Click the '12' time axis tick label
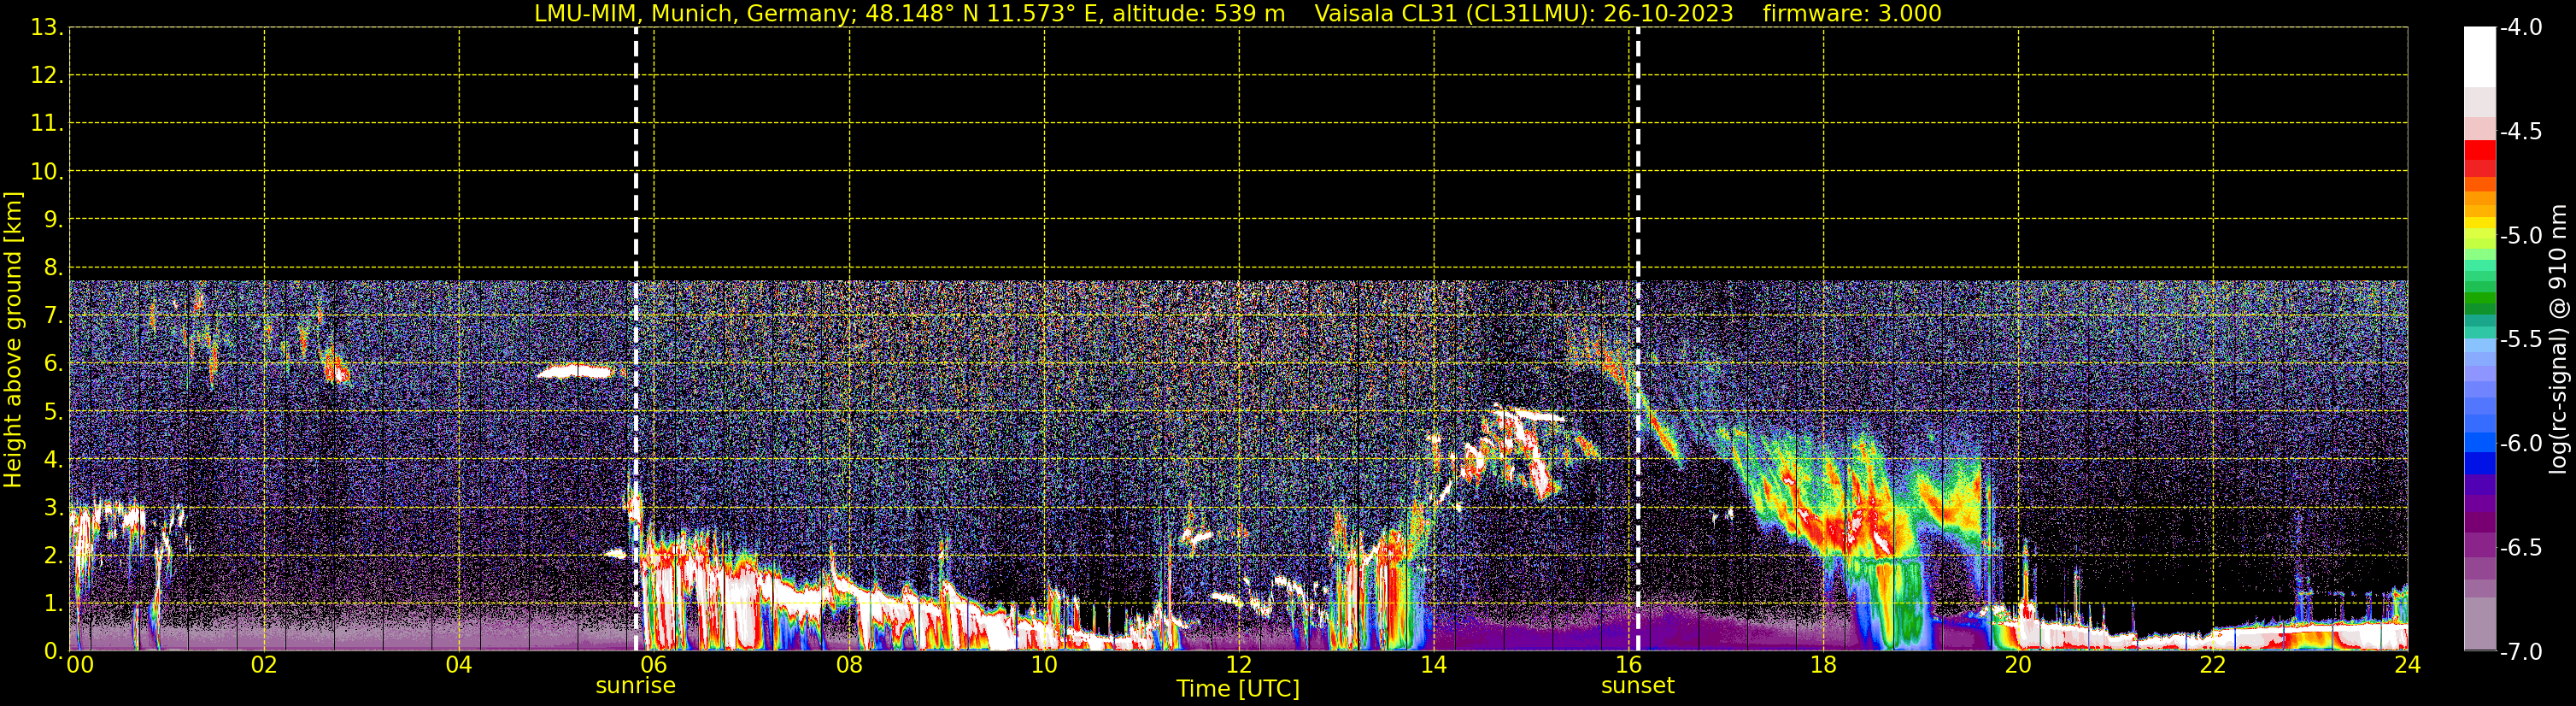Screen dimensions: 2576x706 1239,665
